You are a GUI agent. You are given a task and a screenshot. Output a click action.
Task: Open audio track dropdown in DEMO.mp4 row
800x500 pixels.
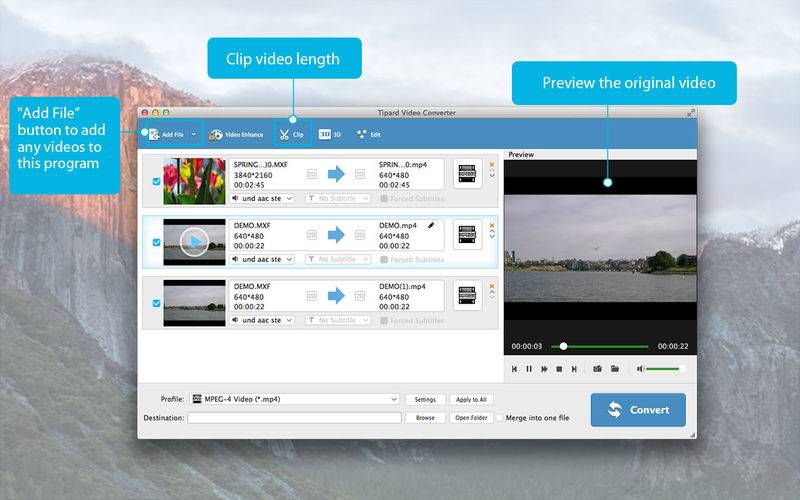(x=262, y=259)
